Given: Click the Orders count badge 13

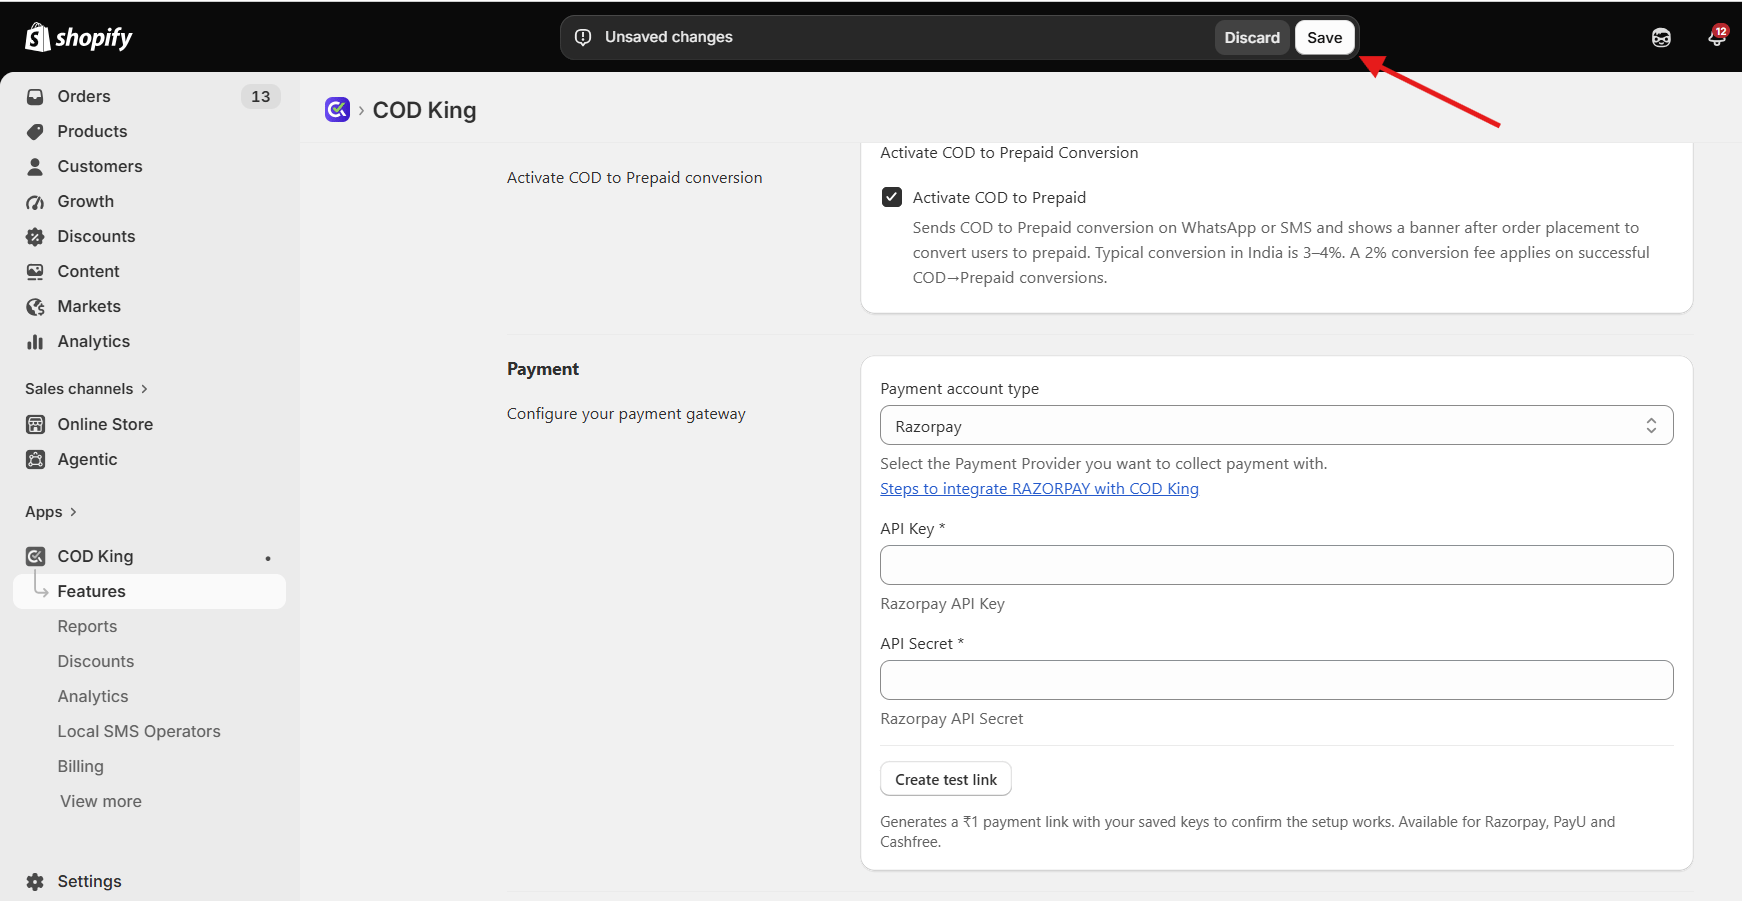Looking at the screenshot, I should [x=261, y=96].
